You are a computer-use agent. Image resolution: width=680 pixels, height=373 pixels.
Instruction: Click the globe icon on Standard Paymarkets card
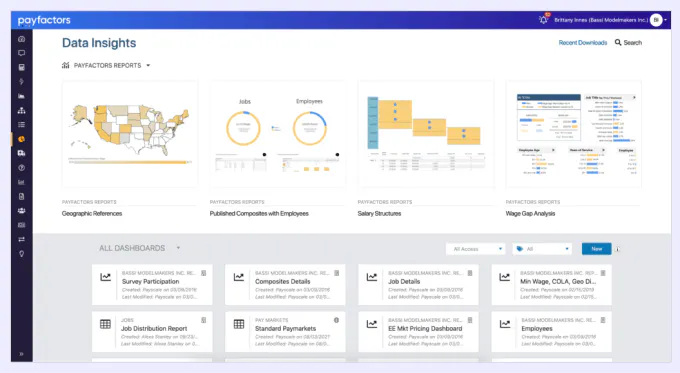[336, 320]
